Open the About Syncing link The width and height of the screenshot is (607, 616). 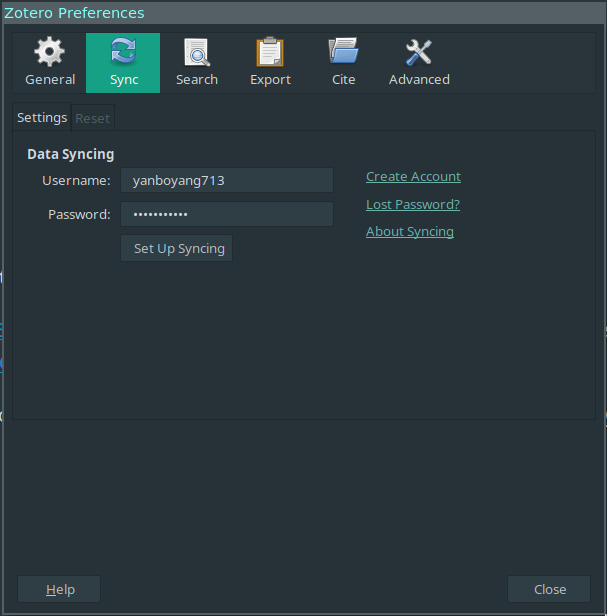410,232
